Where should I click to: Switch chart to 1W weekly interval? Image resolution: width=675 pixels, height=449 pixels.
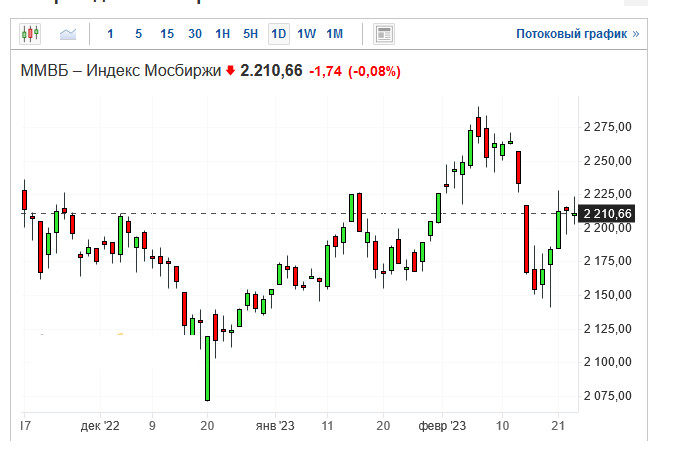tap(306, 34)
